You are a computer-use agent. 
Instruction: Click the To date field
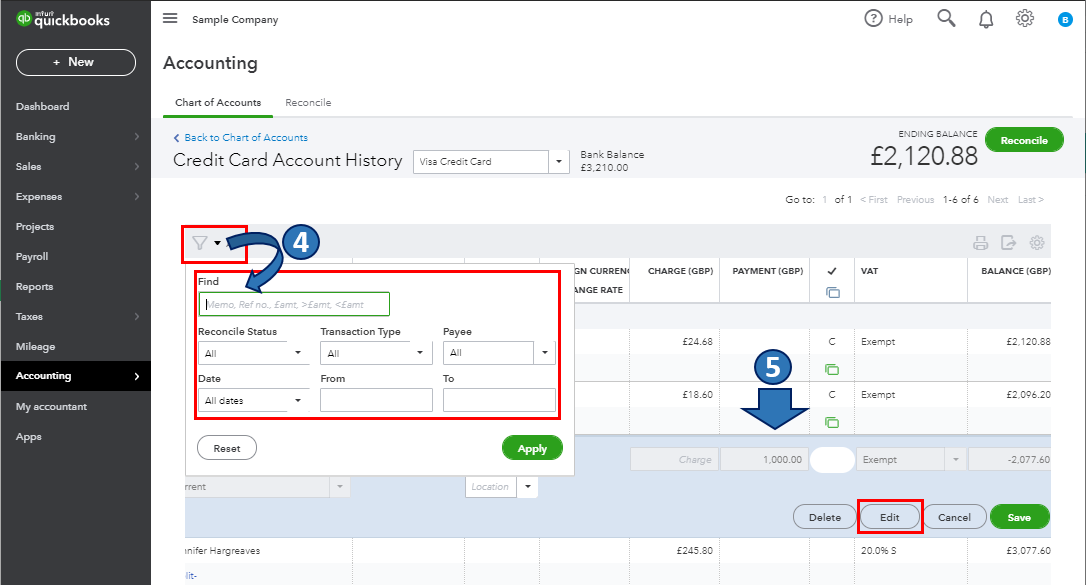499,400
